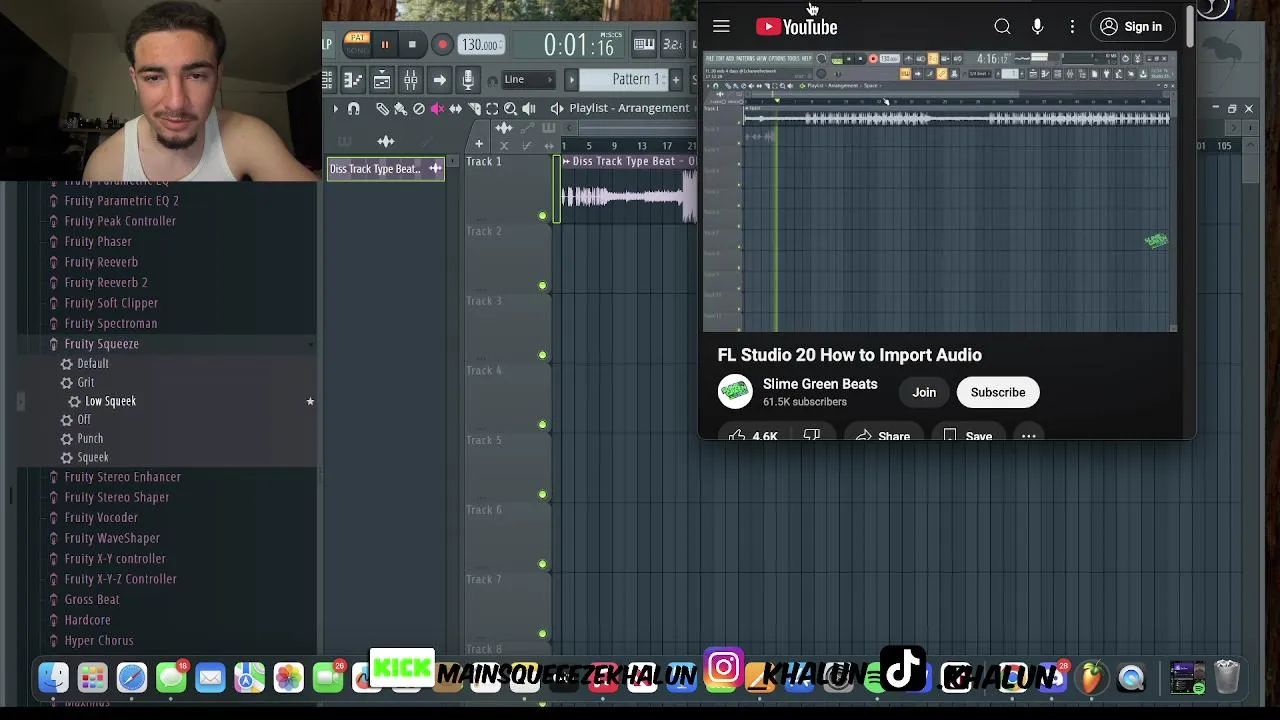Select the pencil draw tool
The height and width of the screenshot is (720, 1280).
click(382, 108)
